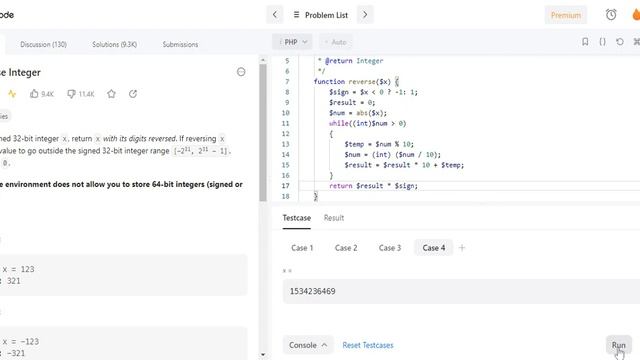Bookmark the code with the bookmark icon

(585, 42)
